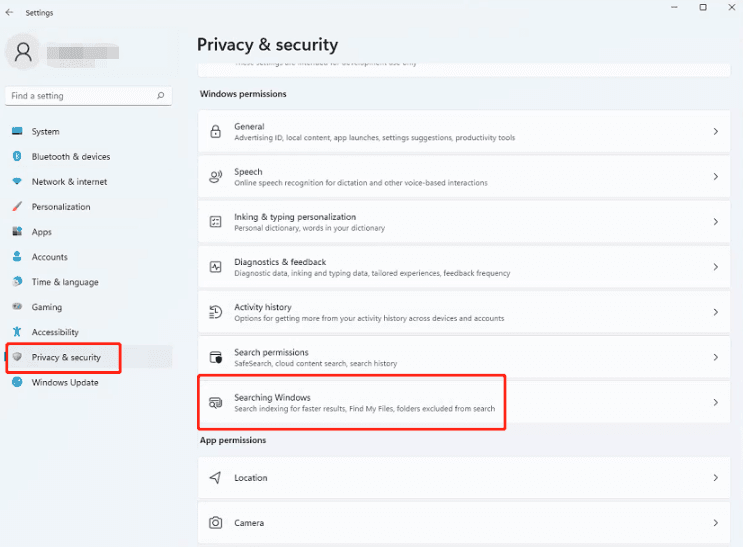Open Time & language settings

click(89, 282)
